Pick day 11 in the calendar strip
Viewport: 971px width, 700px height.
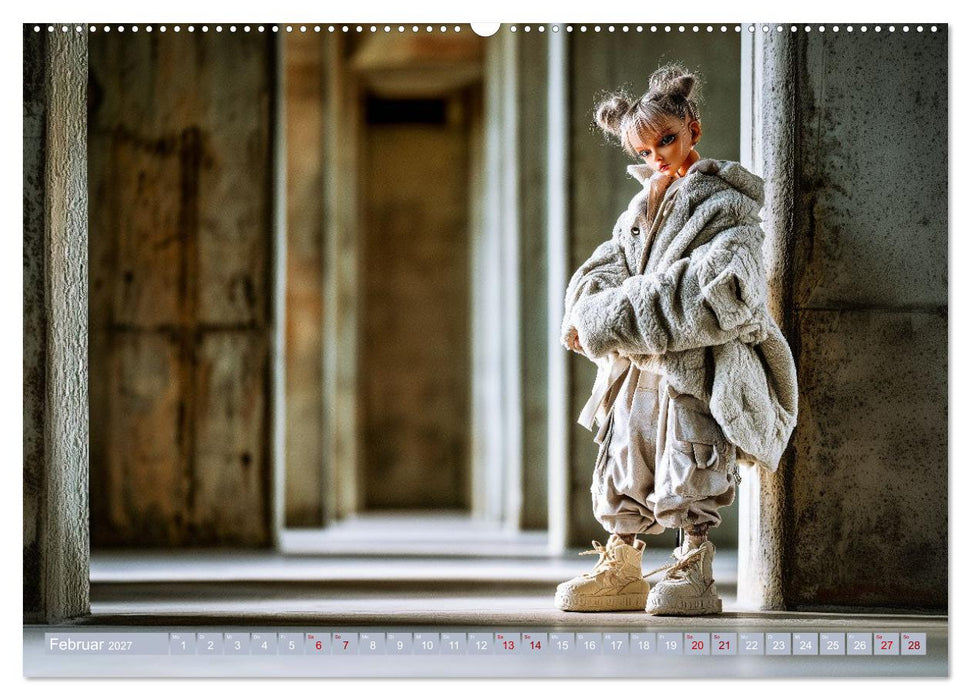pyautogui.click(x=453, y=644)
